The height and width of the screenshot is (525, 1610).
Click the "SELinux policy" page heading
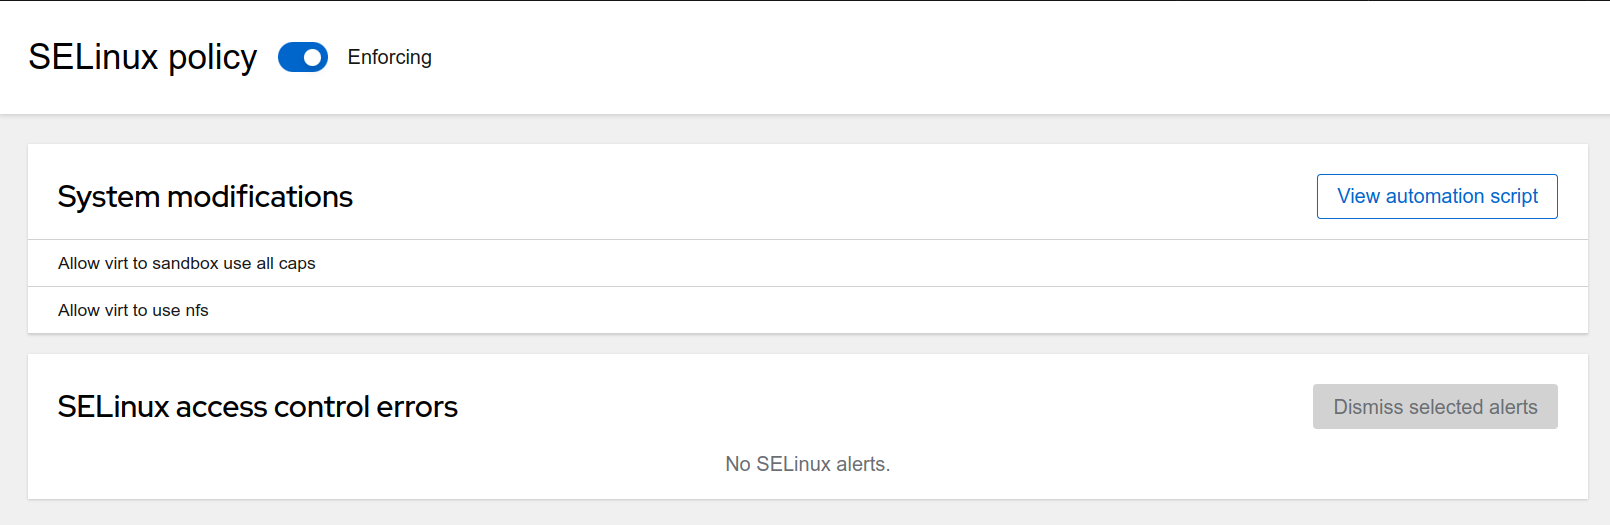[142, 57]
